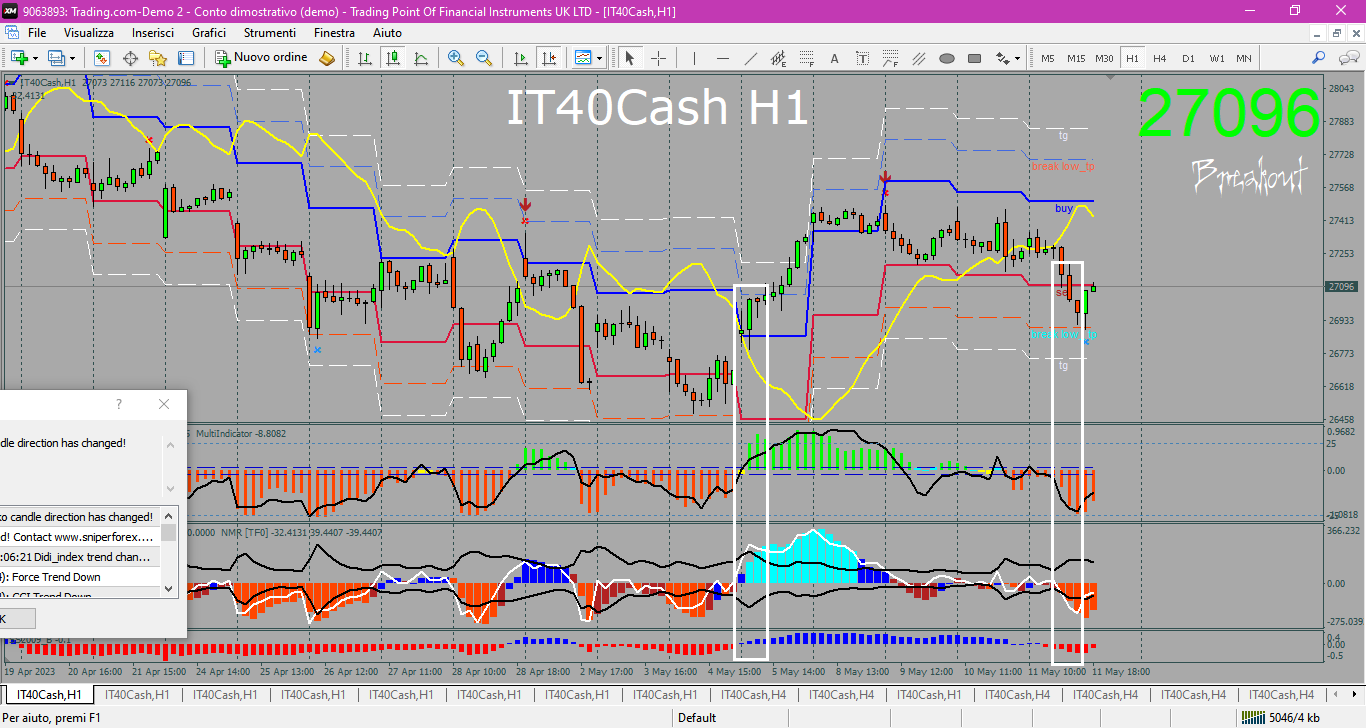1366x728 pixels.
Task: Select the W1 timeframe button
Action: 1216,58
